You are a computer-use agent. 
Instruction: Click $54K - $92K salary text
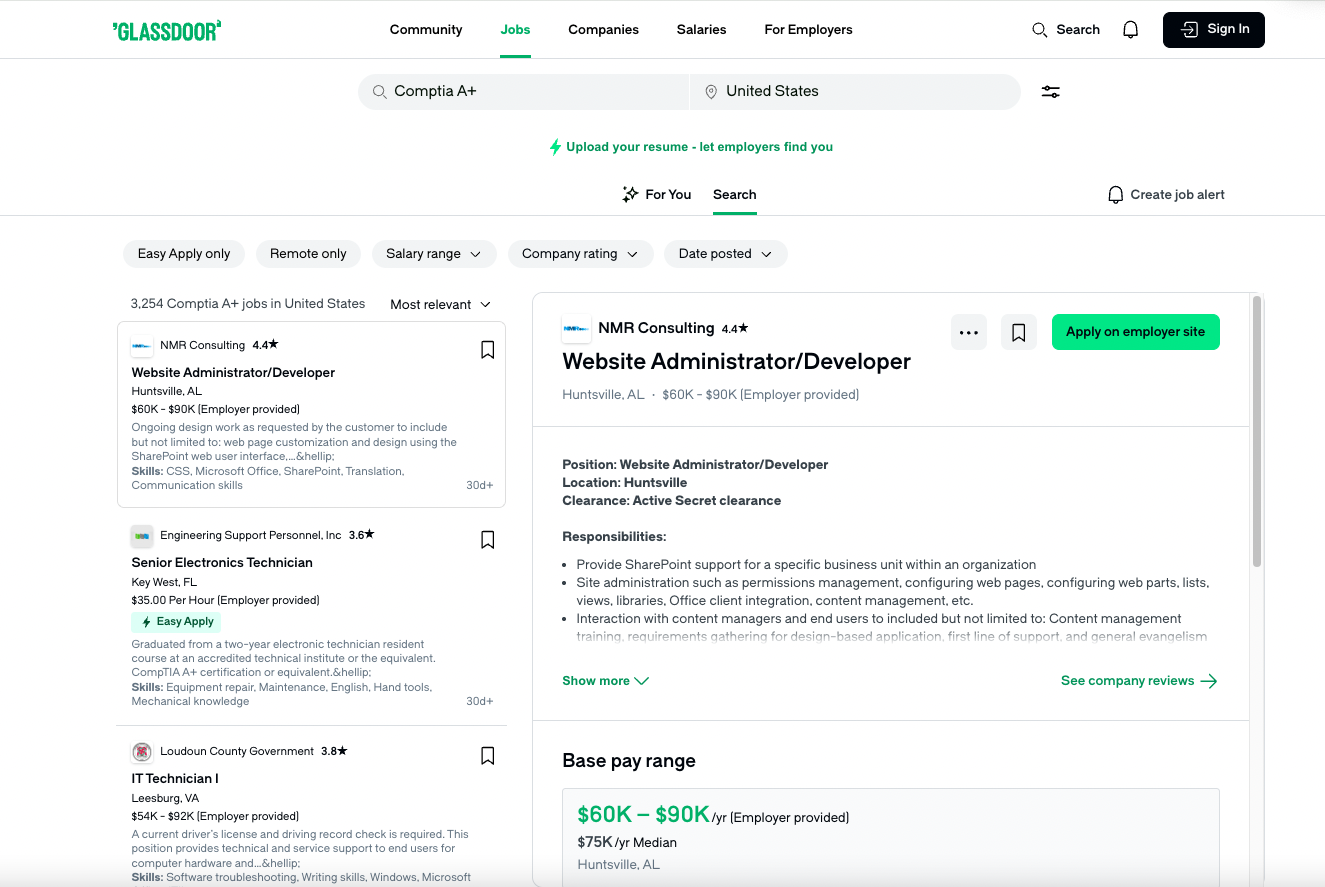215,817
